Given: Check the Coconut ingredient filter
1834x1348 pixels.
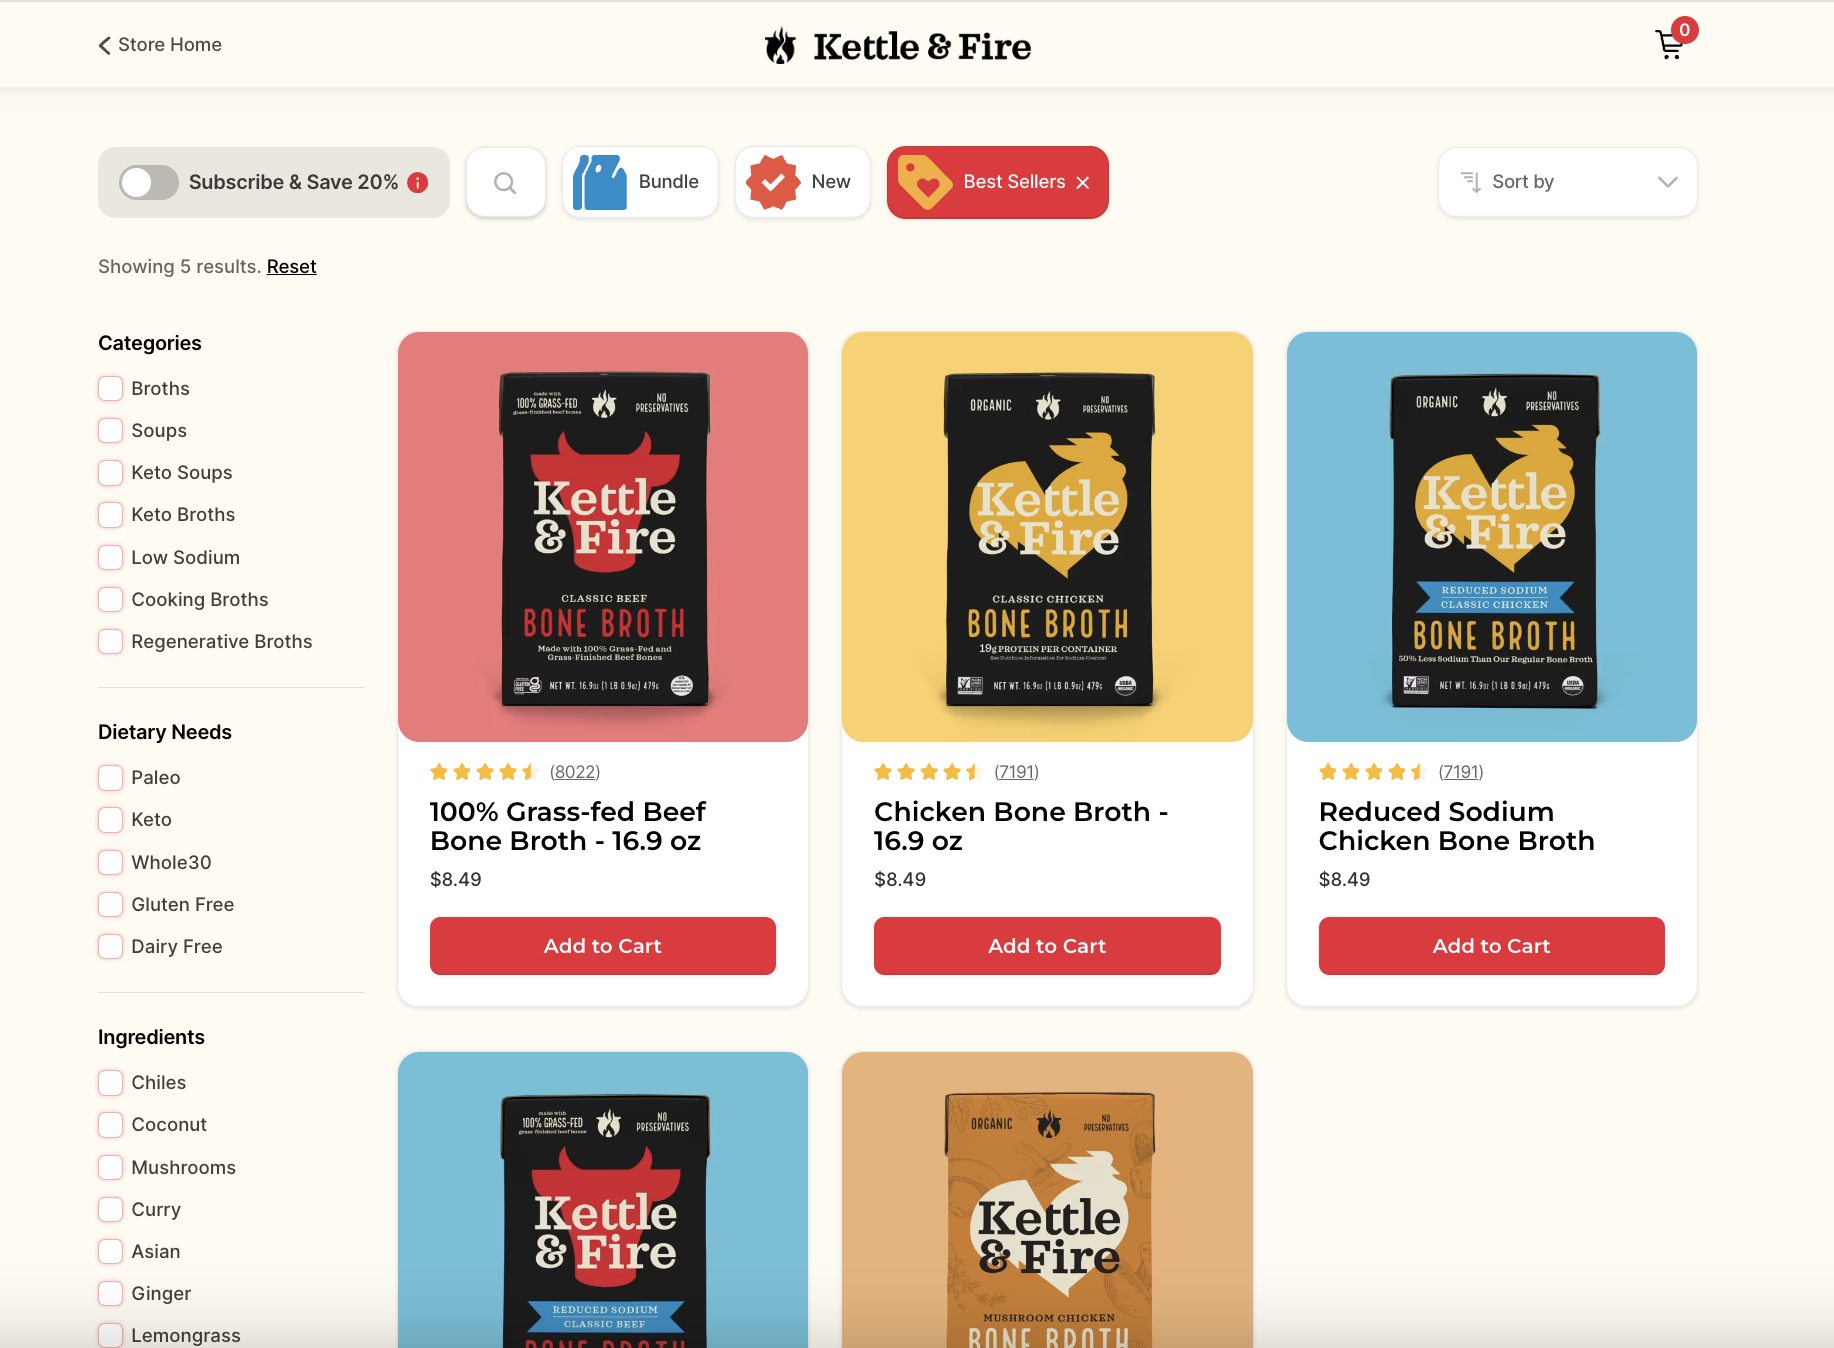Looking at the screenshot, I should click(x=111, y=1124).
